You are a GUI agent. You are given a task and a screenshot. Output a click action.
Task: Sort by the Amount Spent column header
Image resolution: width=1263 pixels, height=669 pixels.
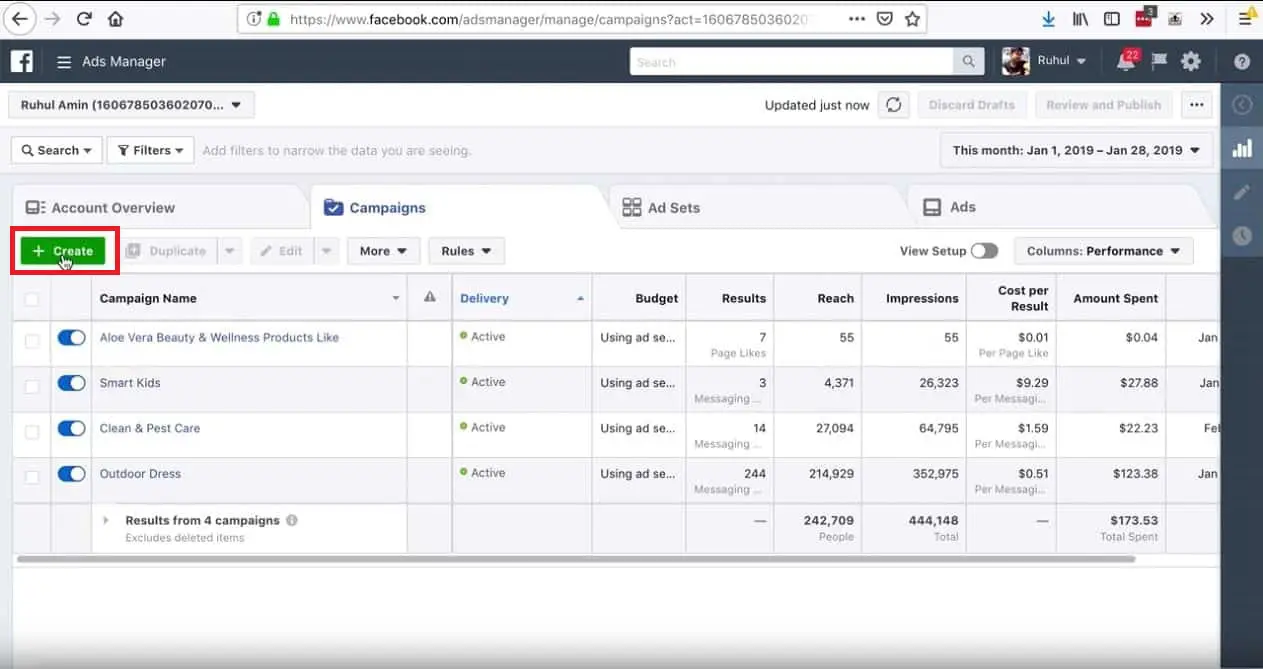click(1111, 298)
